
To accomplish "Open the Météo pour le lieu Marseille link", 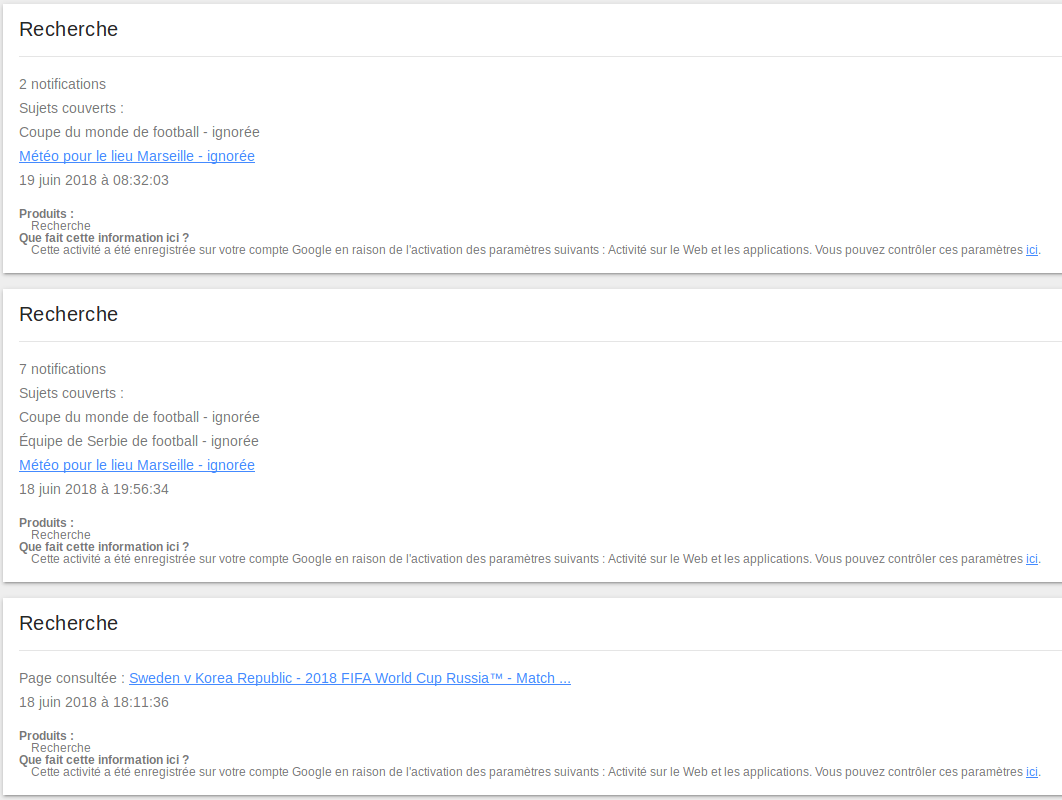I will 136,156.
